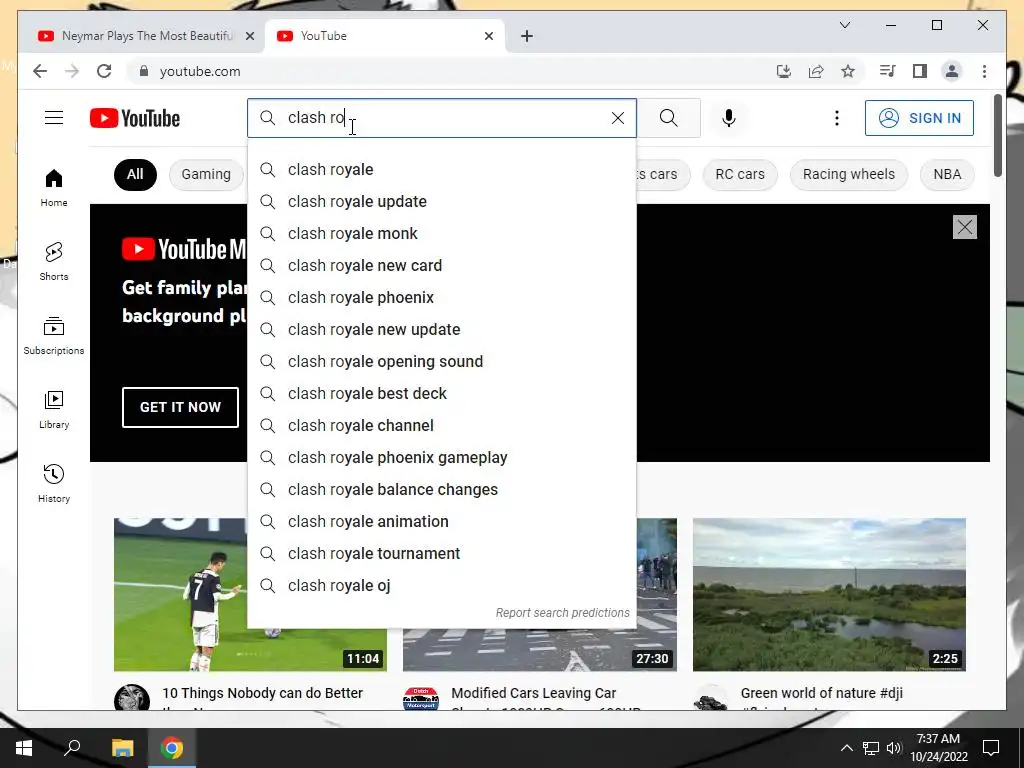Screen dimensions: 1024x768
Task: Choose suggestion "clash royale update"
Action: (x=441, y=202)
